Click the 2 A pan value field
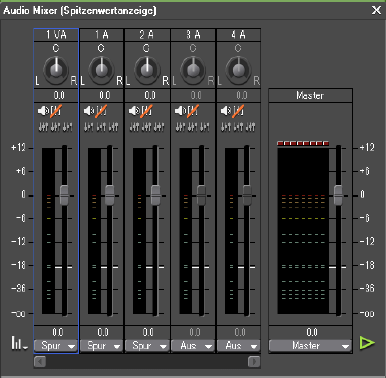The width and height of the screenshot is (386, 378). pos(147,96)
